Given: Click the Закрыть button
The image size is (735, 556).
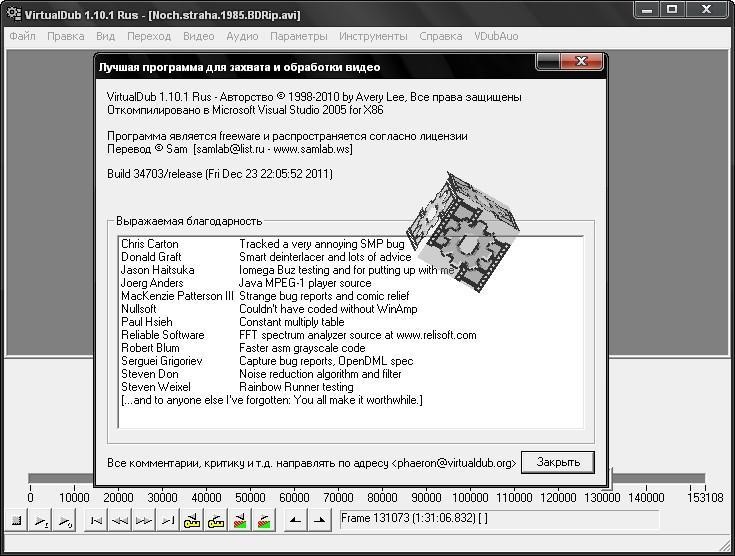Looking at the screenshot, I should (x=558, y=462).
